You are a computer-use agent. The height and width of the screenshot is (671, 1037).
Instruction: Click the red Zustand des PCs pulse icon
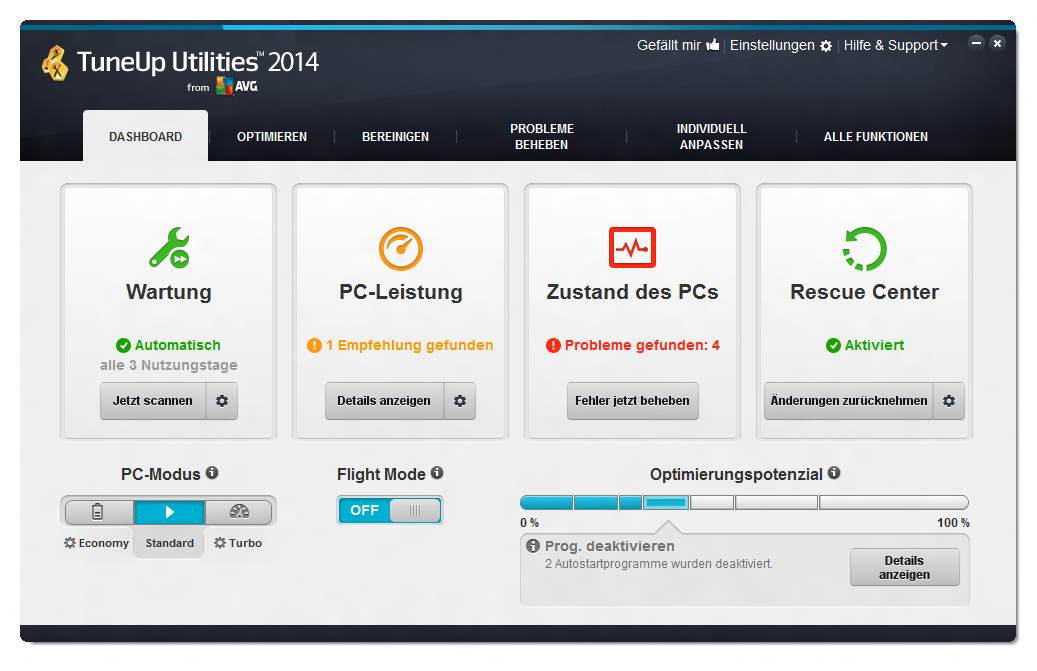click(632, 247)
